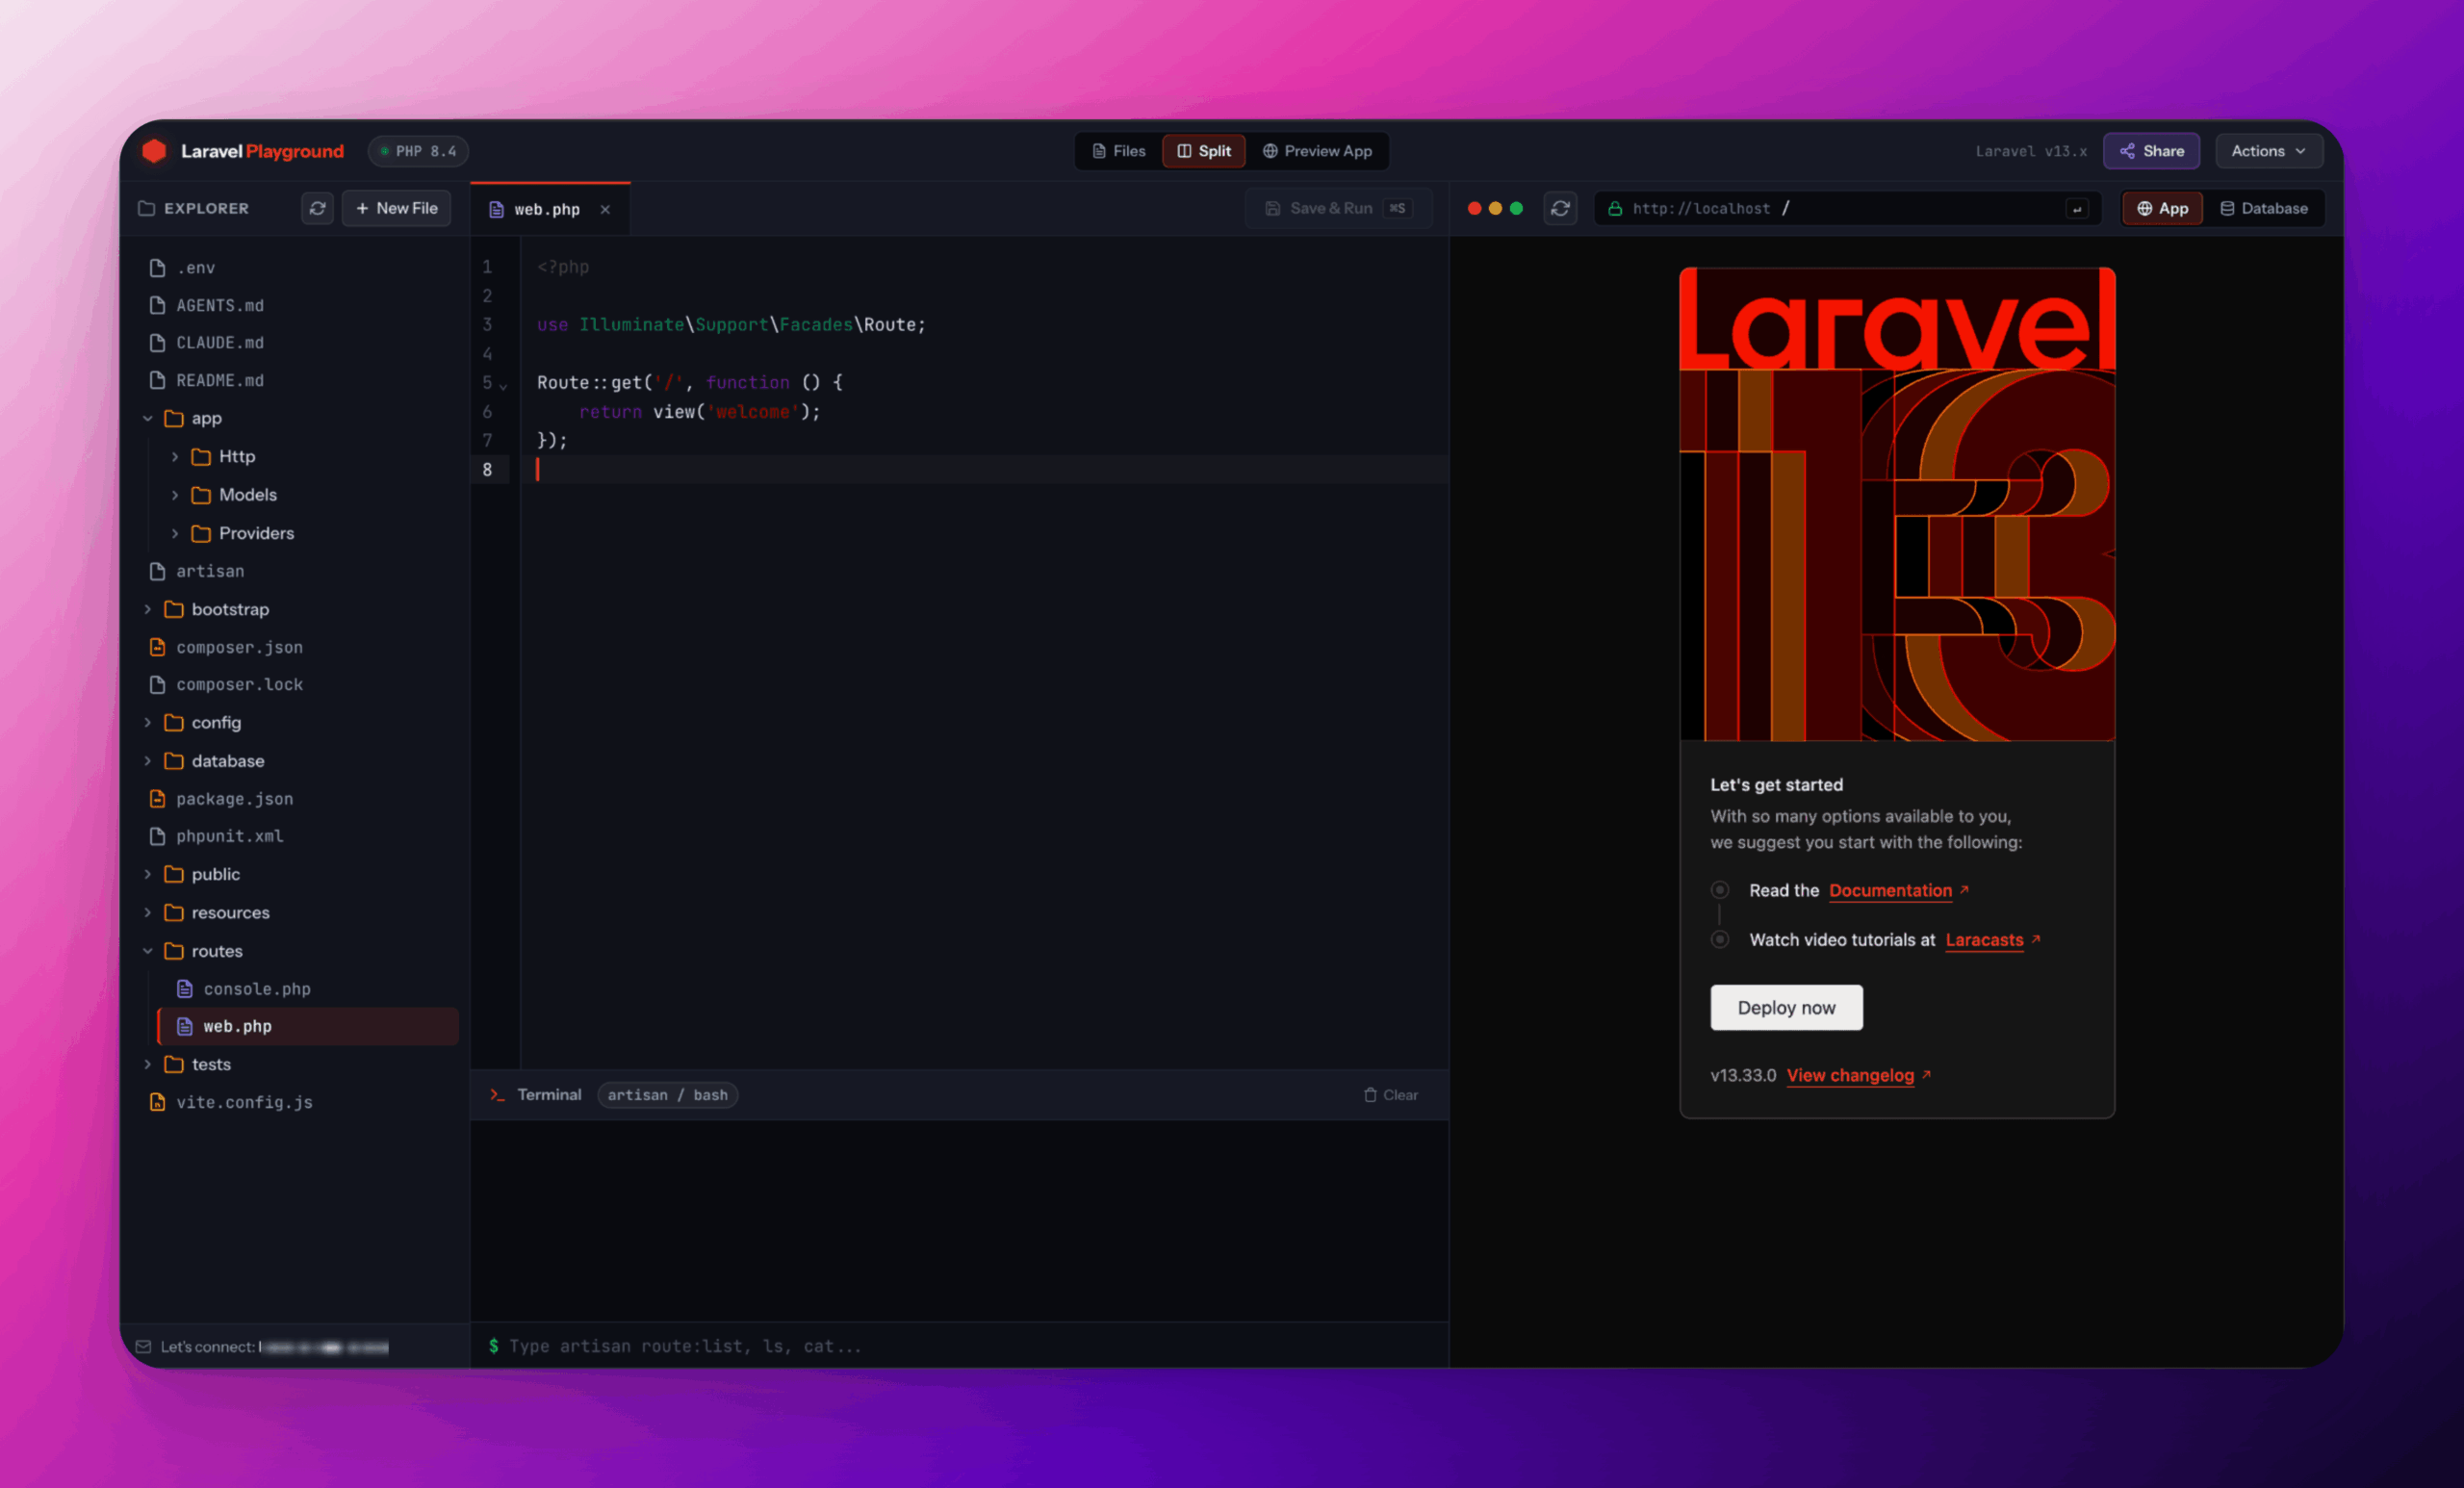Switch to Split view
This screenshot has height=1488, width=2464.
pyautogui.click(x=1204, y=151)
